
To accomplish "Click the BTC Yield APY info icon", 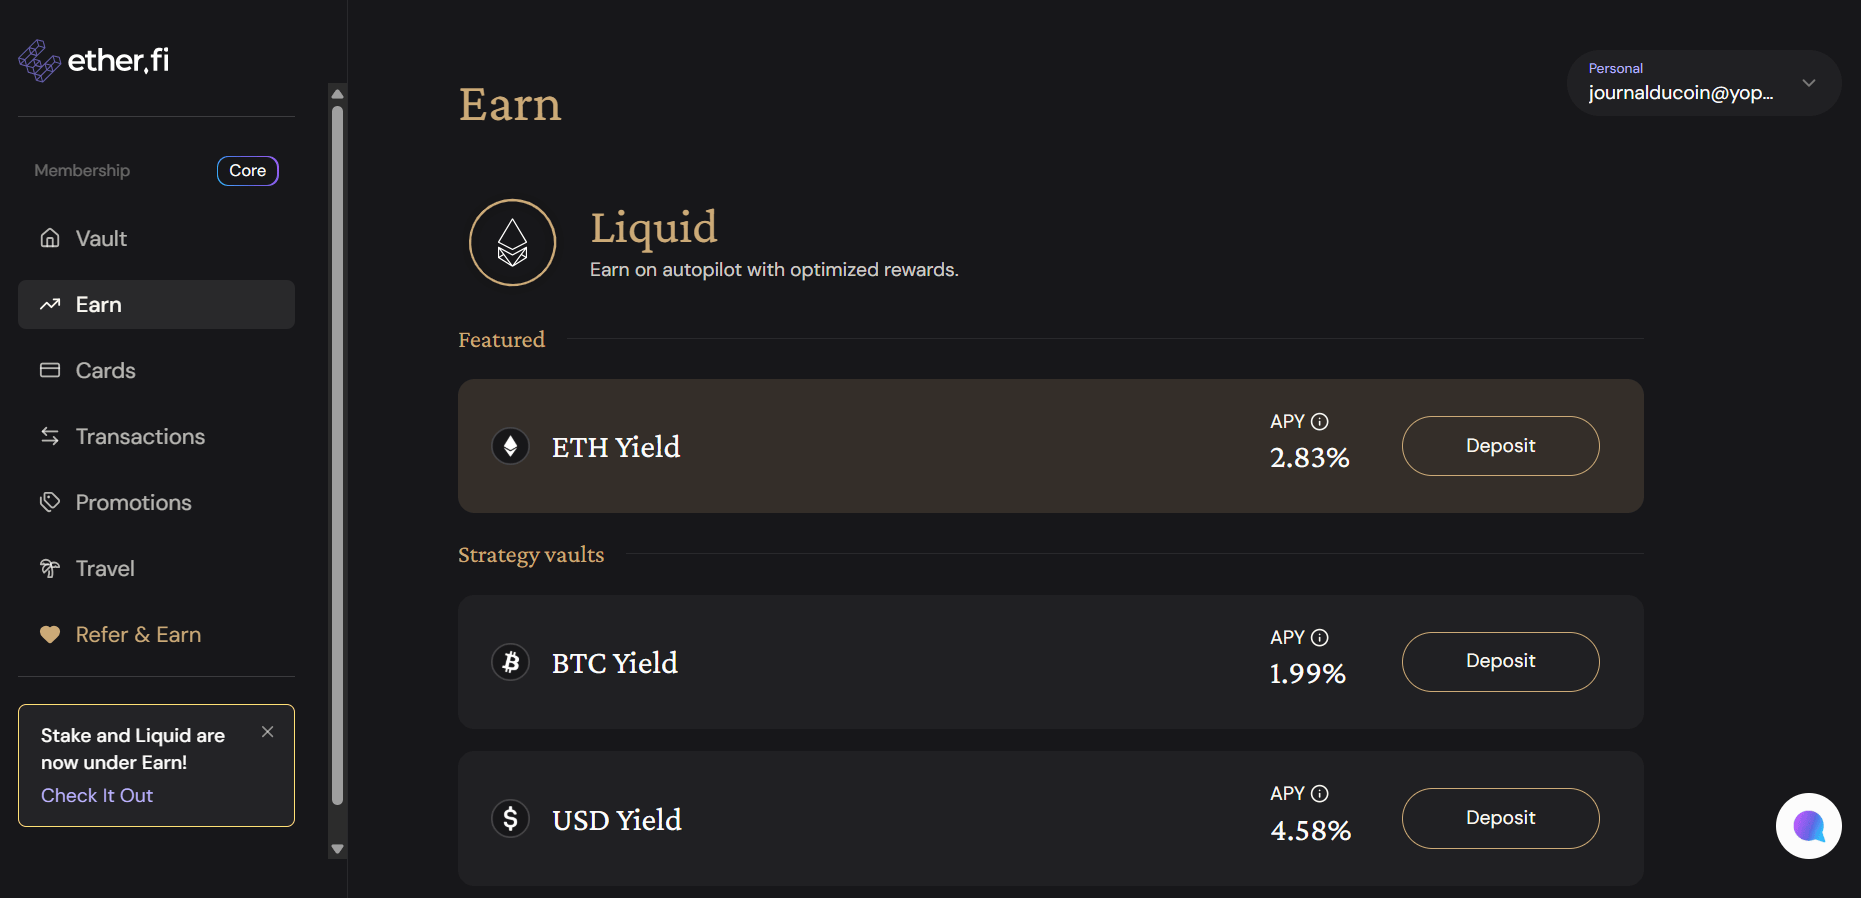I will coord(1320,638).
